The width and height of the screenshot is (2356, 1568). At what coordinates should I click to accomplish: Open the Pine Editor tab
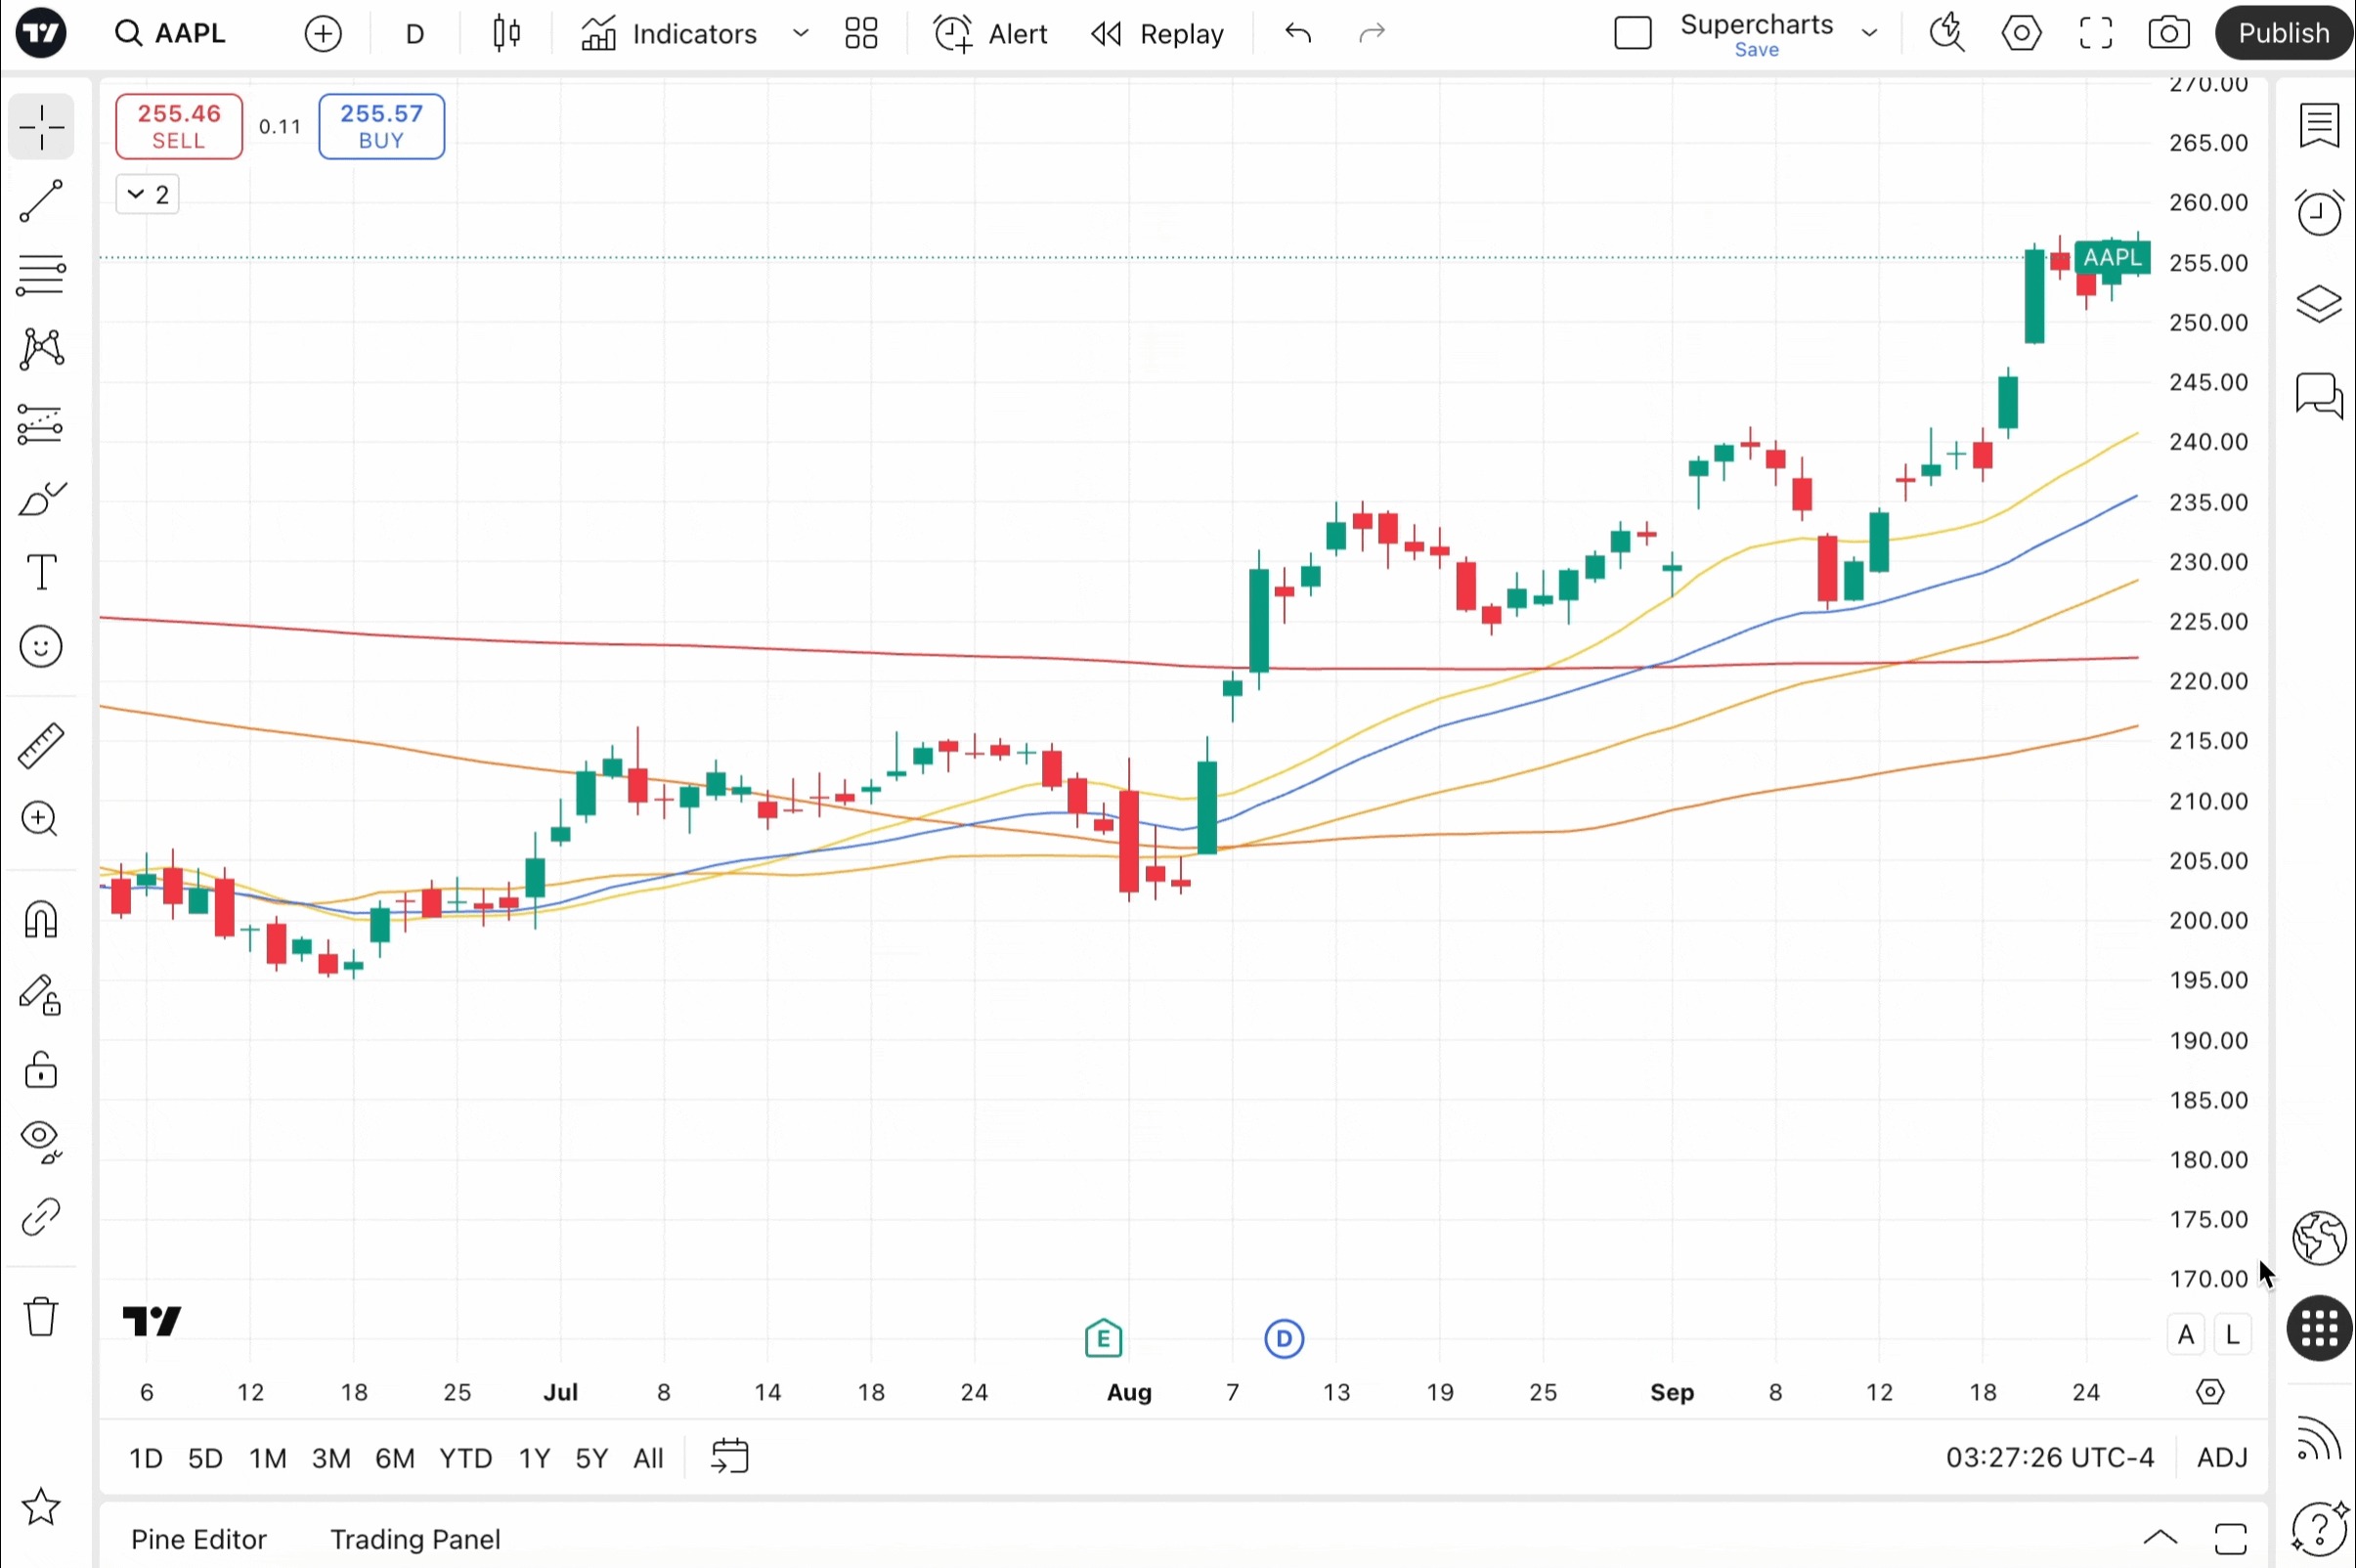198,1539
